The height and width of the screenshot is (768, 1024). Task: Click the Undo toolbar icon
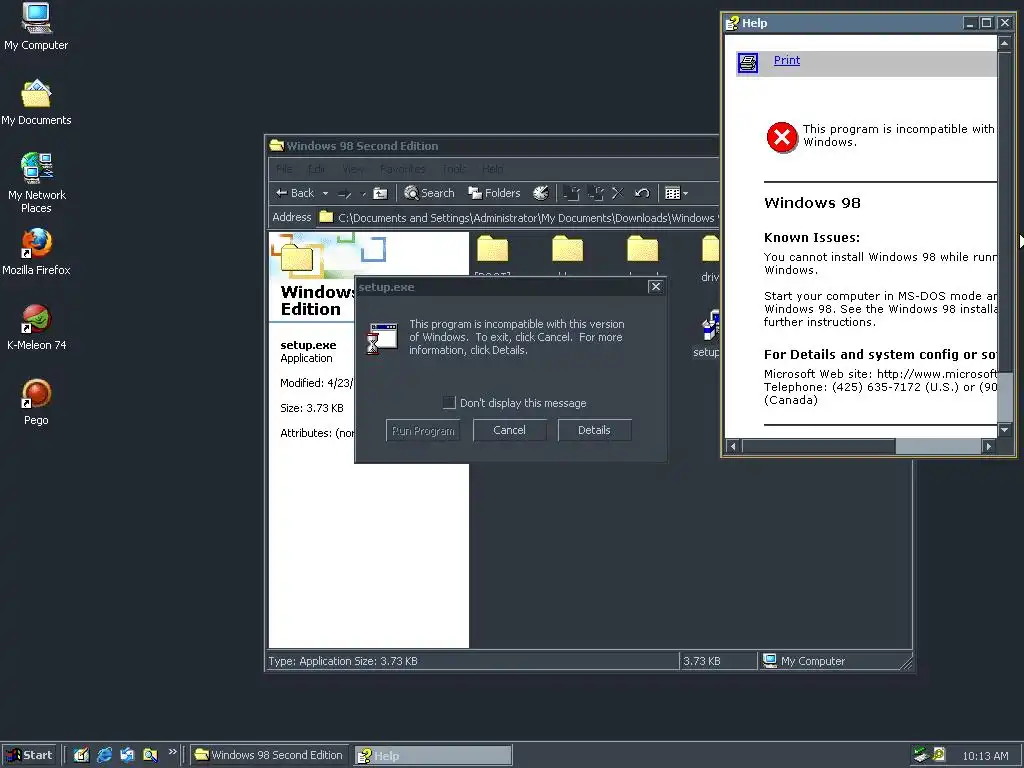pos(642,193)
